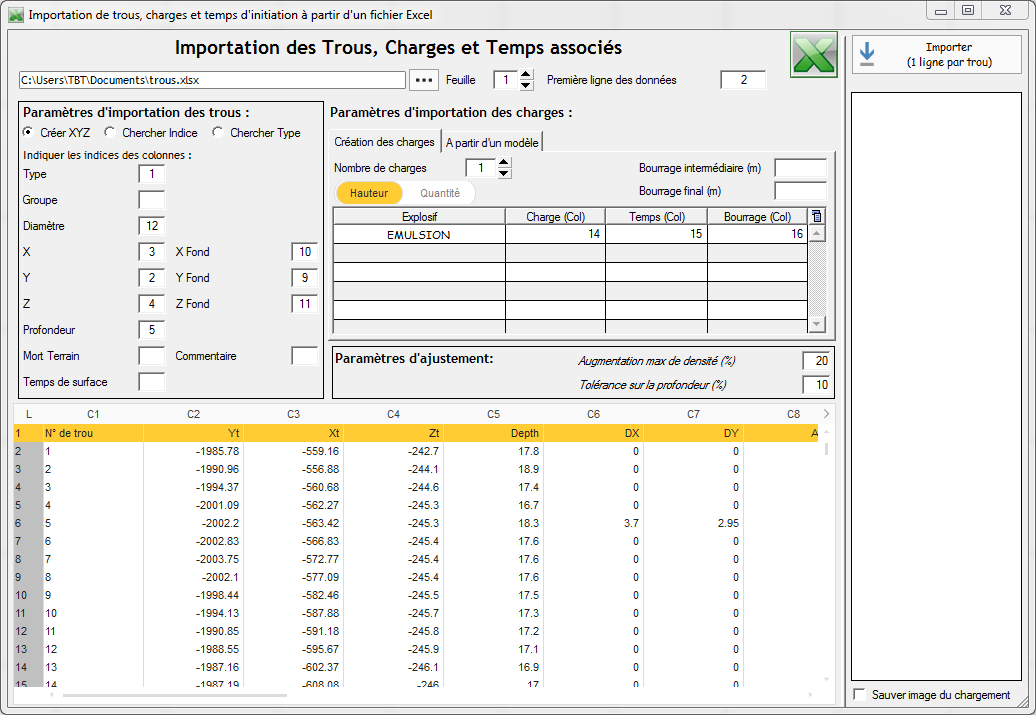Click the Z Fond column index field
Image resolution: width=1036 pixels, height=715 pixels.
pyautogui.click(x=305, y=304)
